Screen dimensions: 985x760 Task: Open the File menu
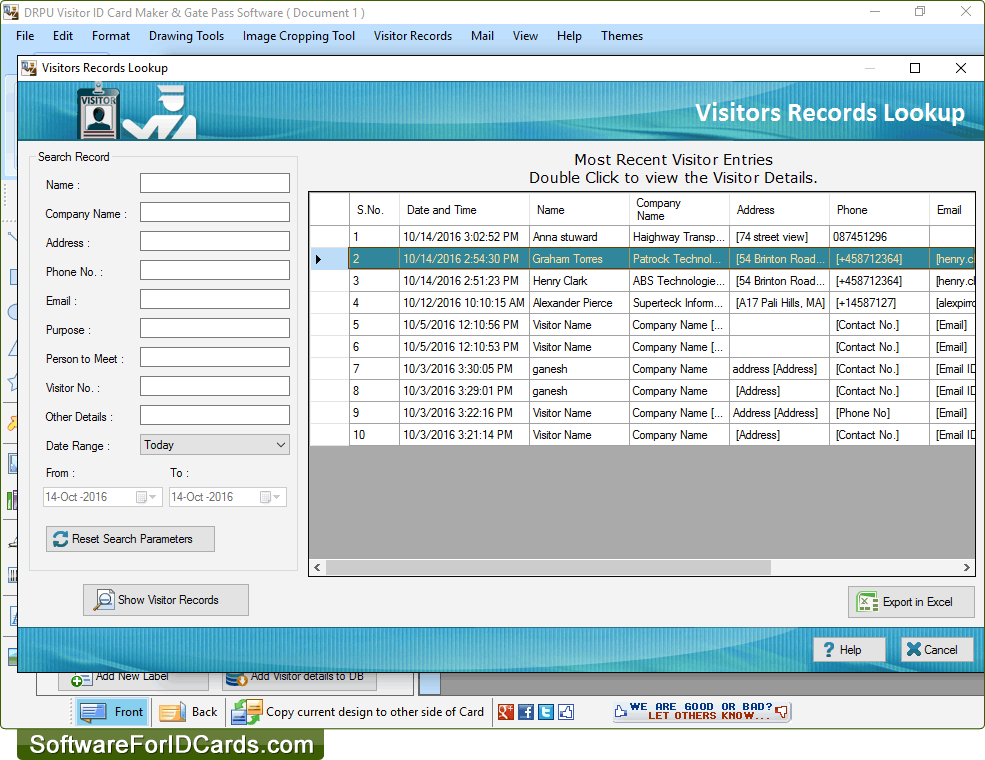(x=25, y=36)
